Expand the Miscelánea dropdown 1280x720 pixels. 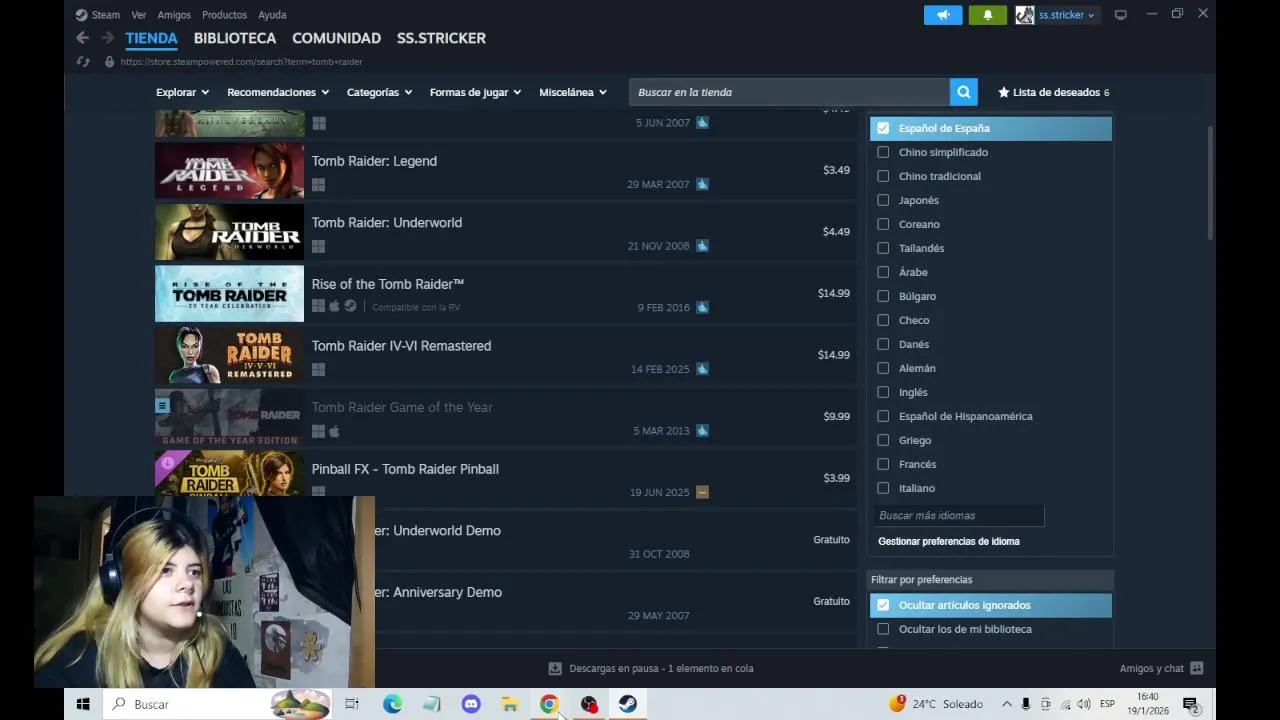coord(573,92)
